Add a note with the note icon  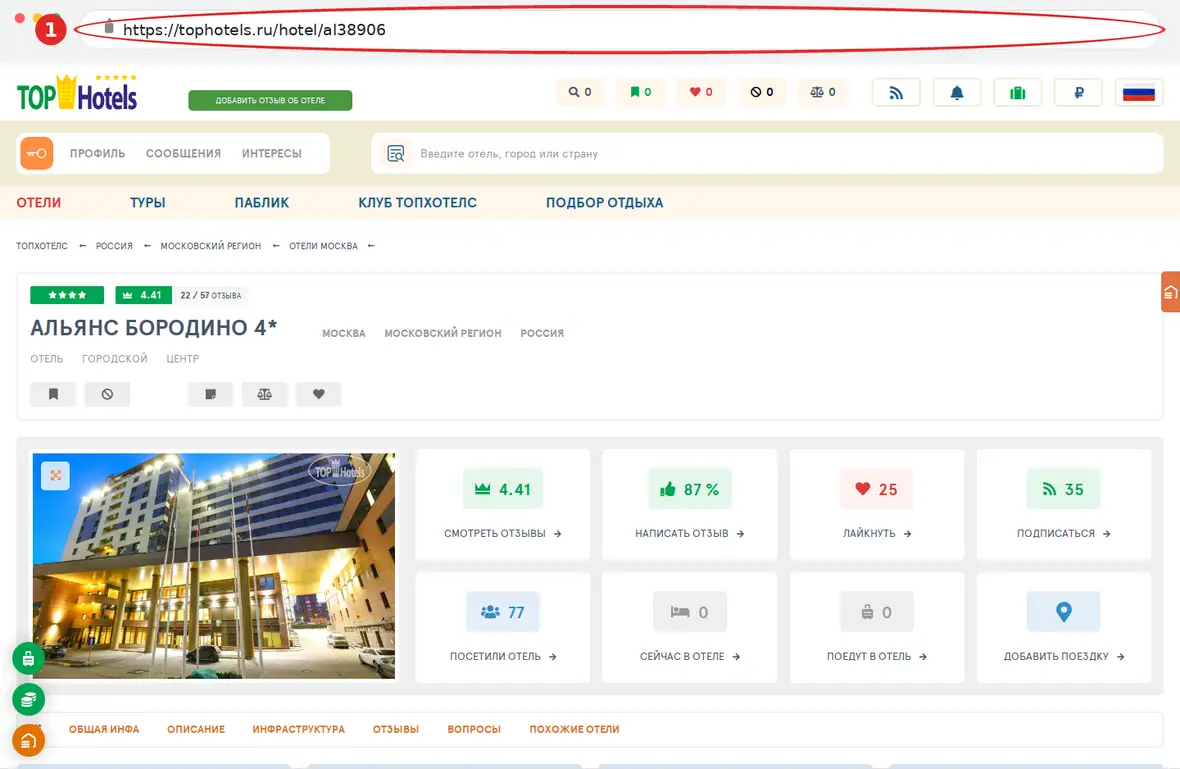click(211, 394)
